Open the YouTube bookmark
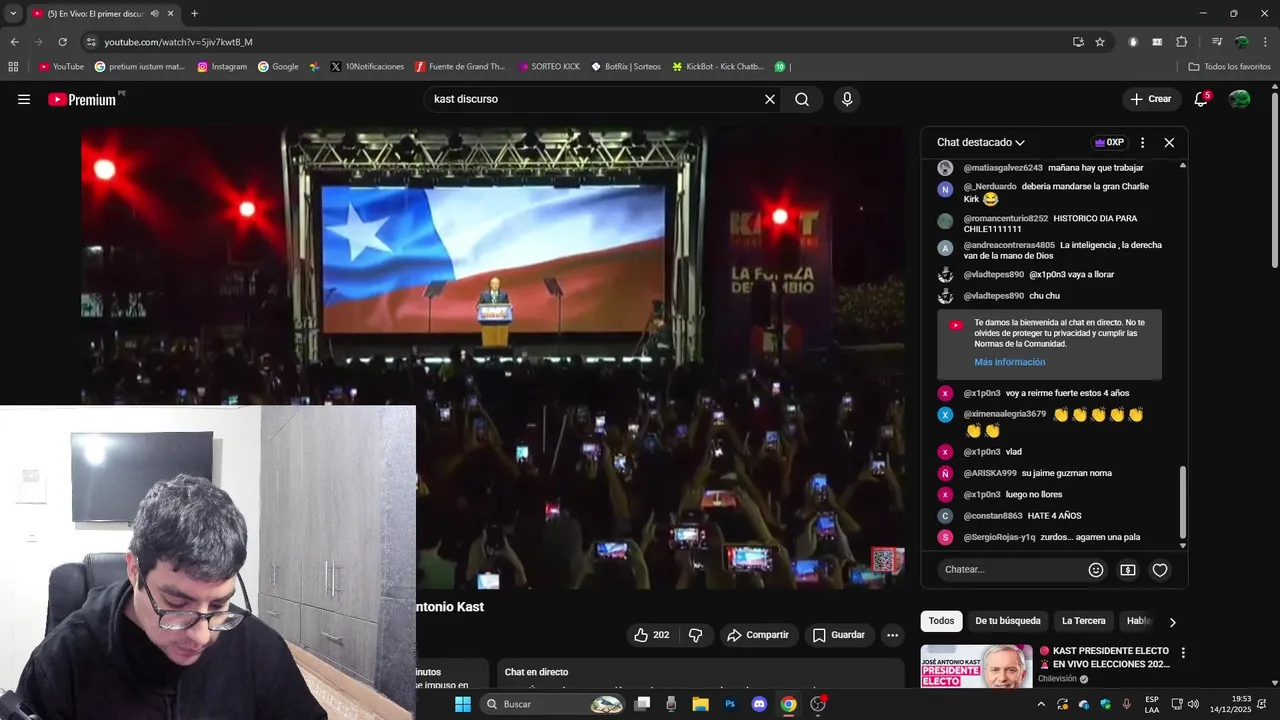Screen dimensions: 1280x720 [x=62, y=67]
